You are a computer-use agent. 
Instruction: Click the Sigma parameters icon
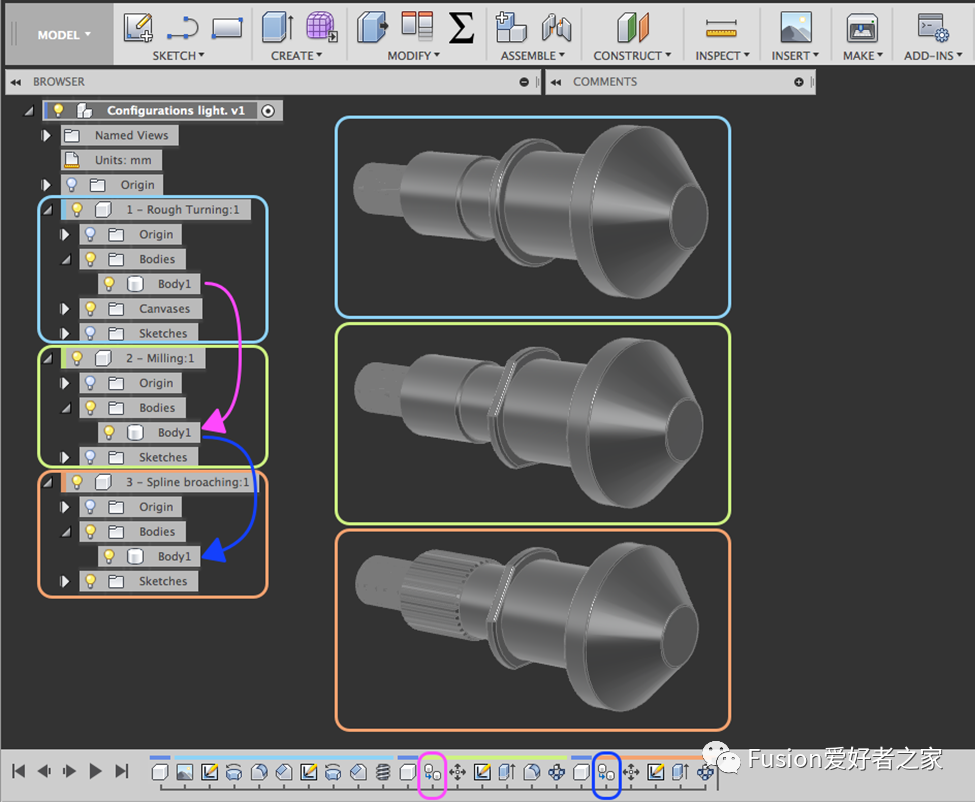[x=461, y=27]
